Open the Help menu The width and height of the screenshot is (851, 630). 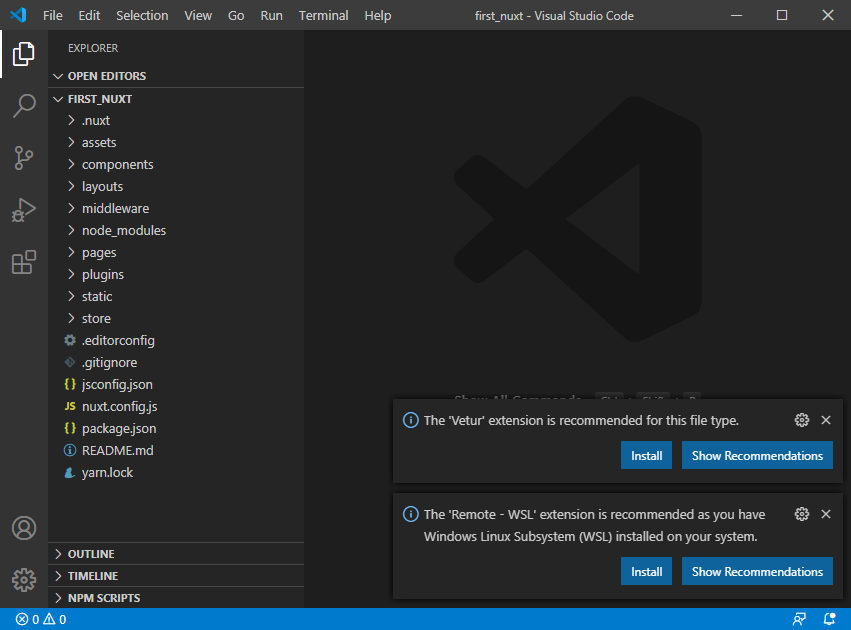(x=378, y=15)
